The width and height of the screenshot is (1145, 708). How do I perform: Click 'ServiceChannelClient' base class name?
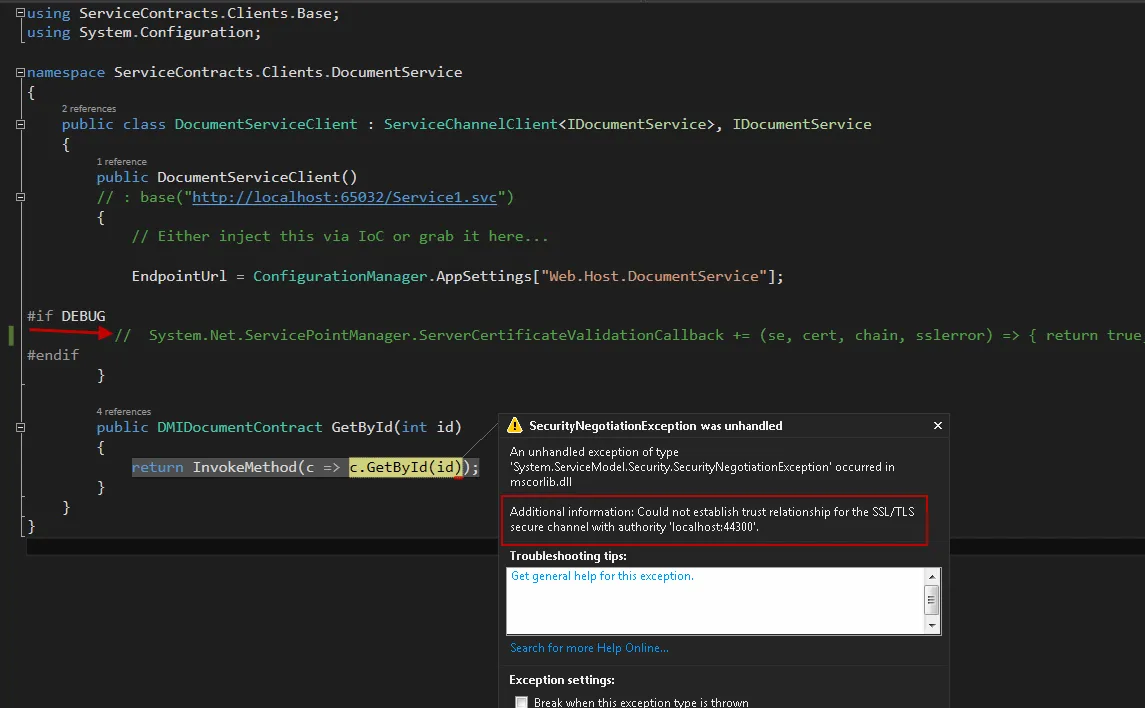coord(471,124)
